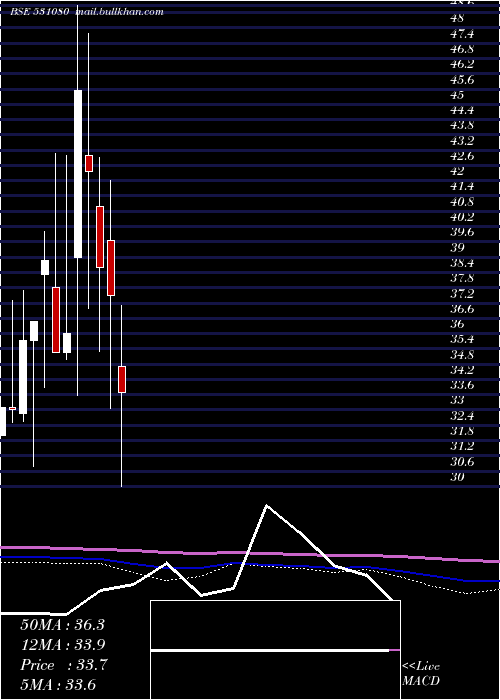Click the 33 price axis label

tap(457, 400)
